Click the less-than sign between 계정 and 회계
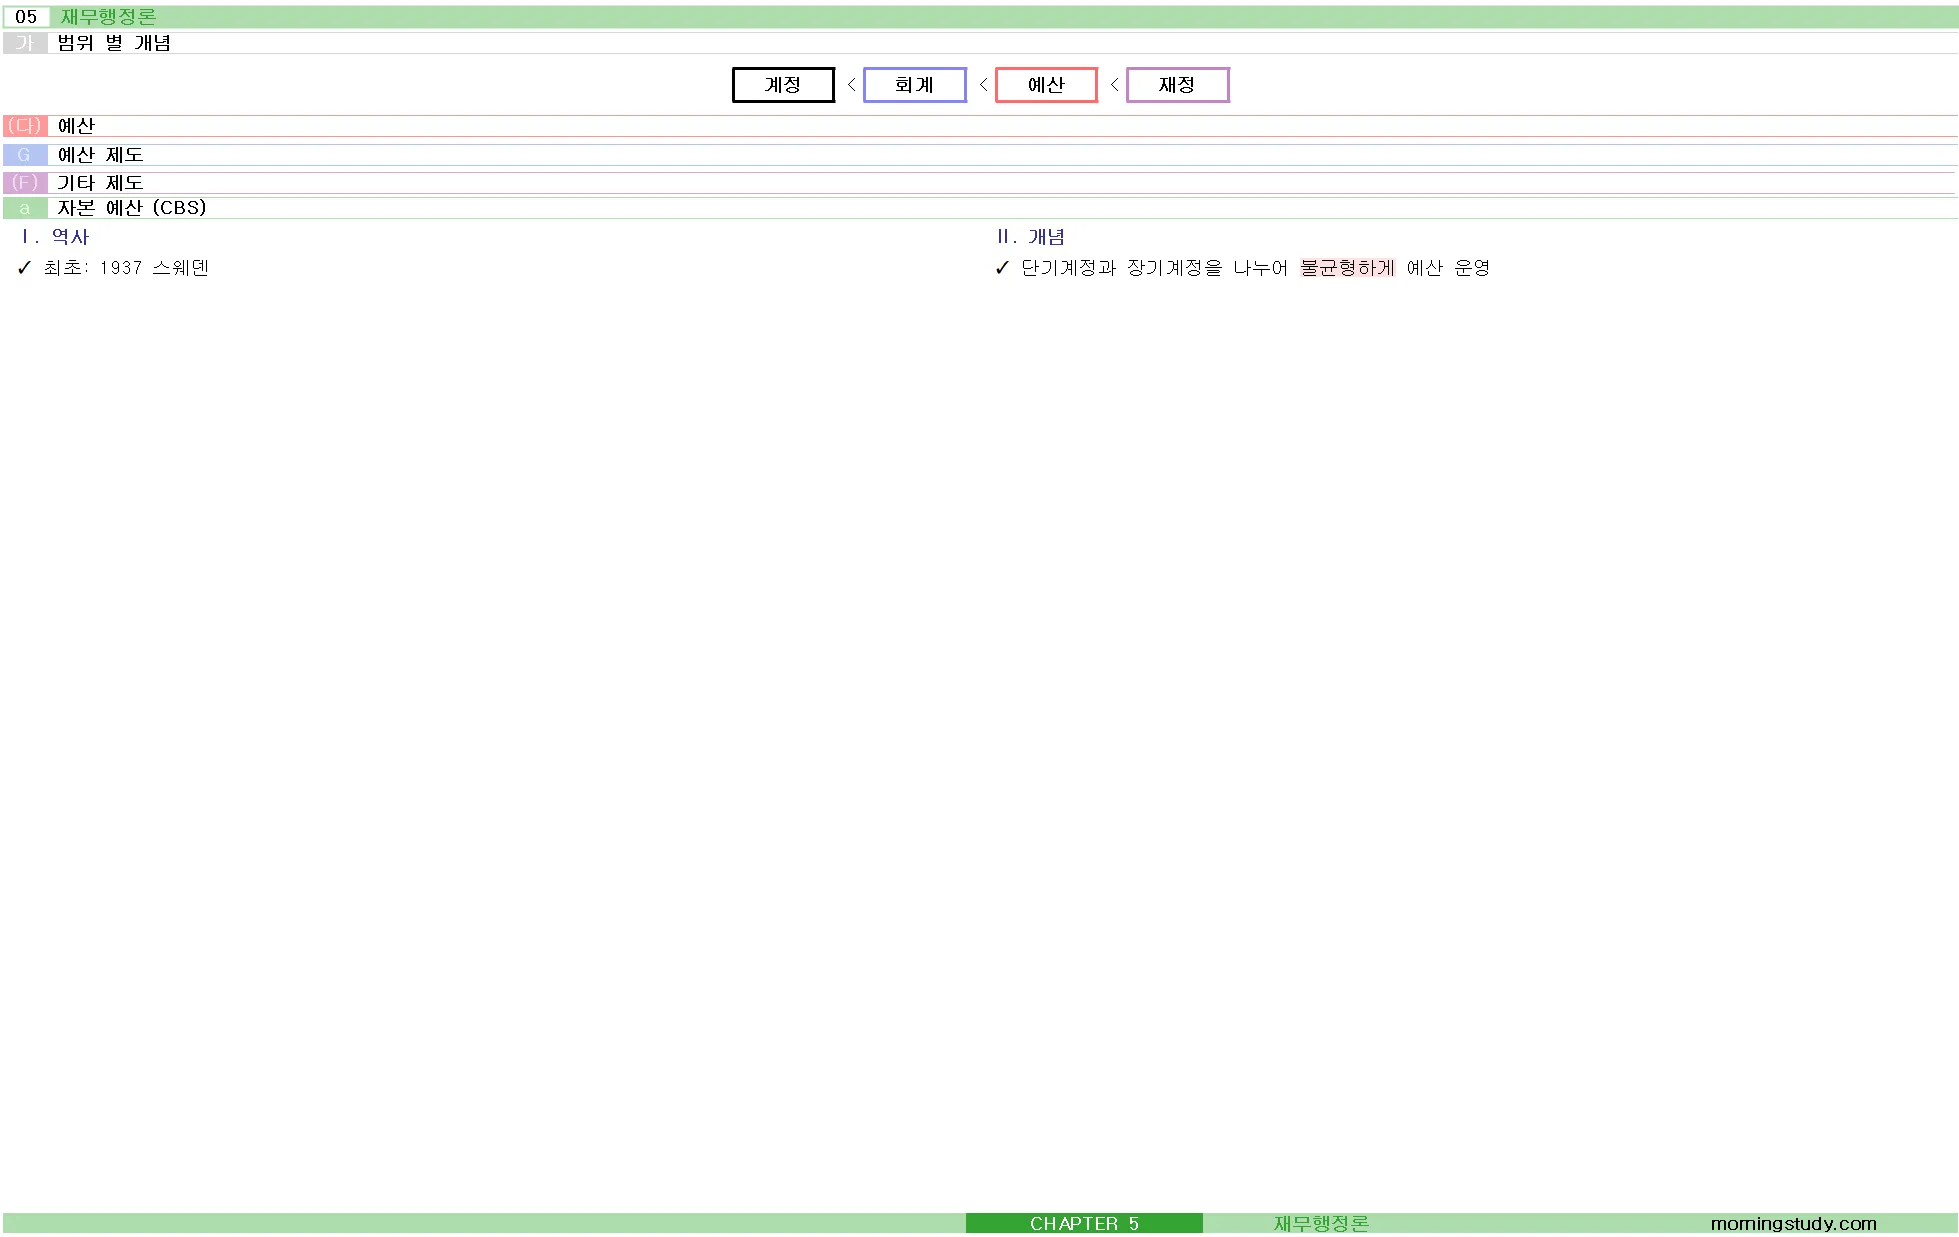The height and width of the screenshot is (1237, 1959). (x=851, y=85)
